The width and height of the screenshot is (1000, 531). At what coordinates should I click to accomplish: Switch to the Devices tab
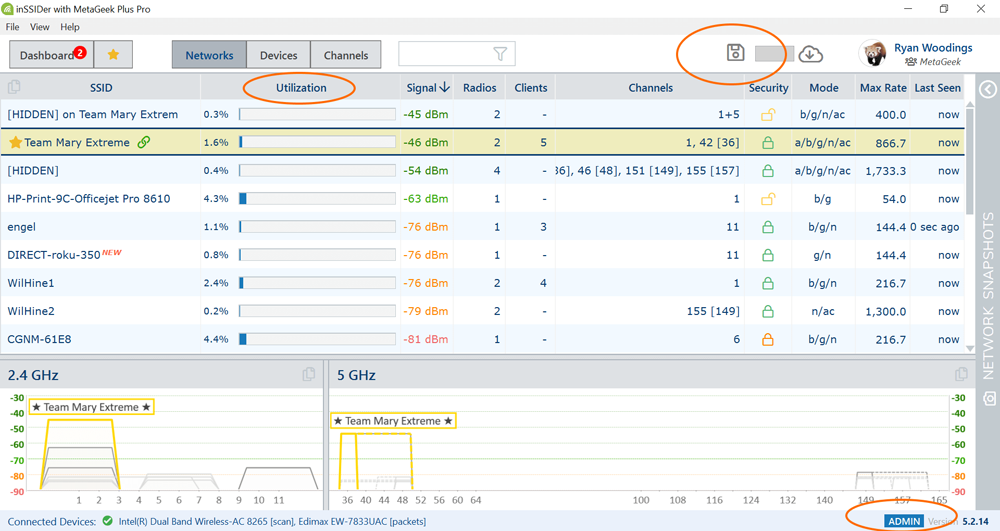tap(279, 55)
